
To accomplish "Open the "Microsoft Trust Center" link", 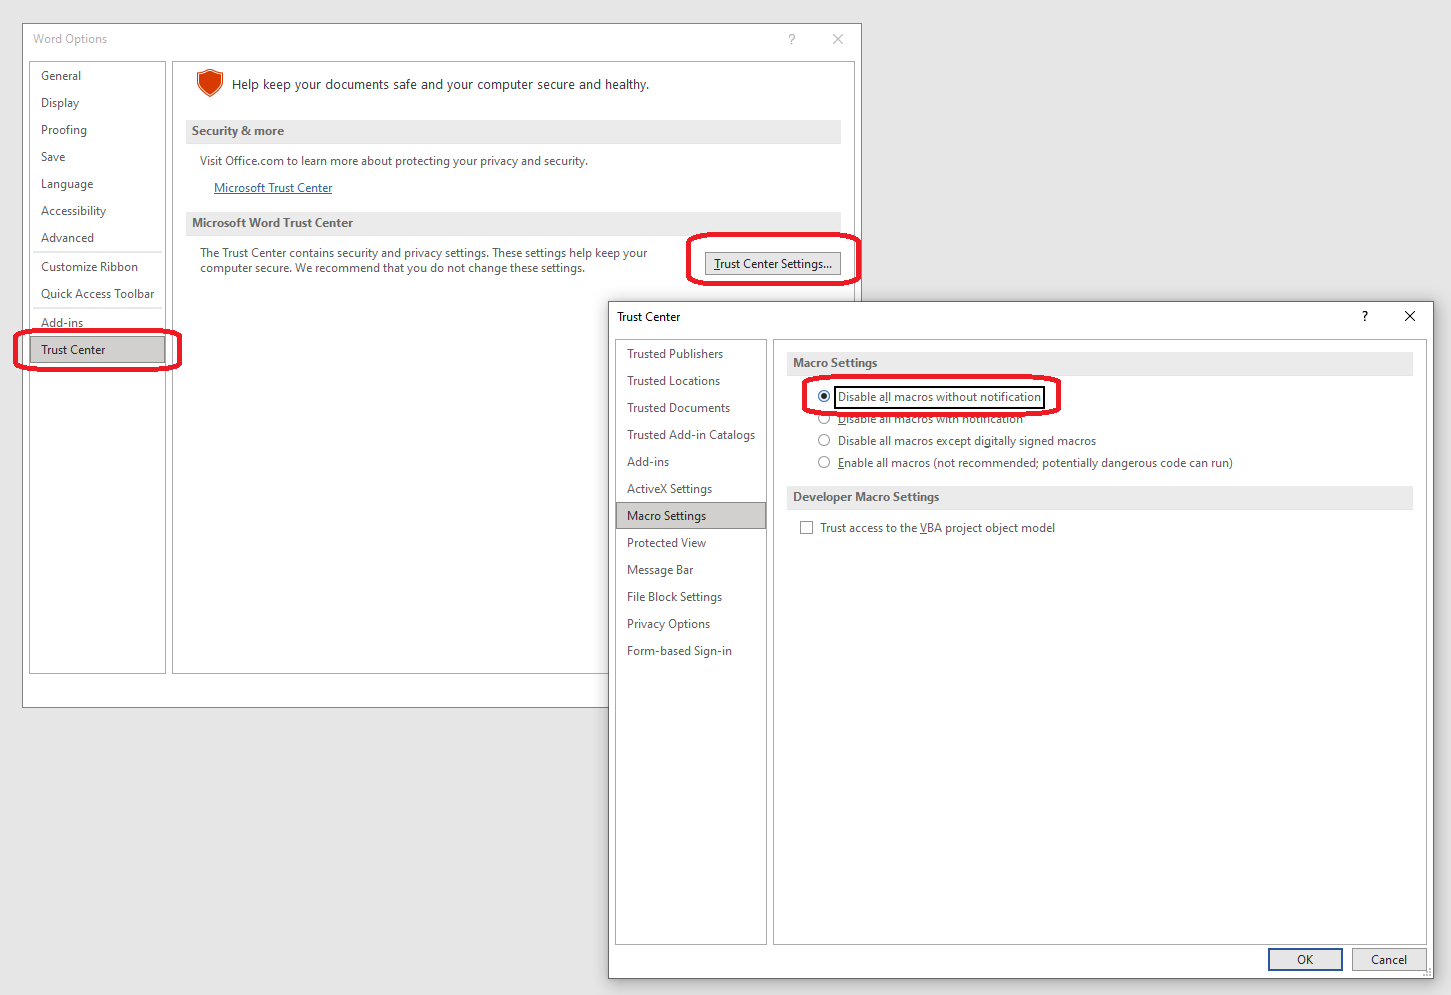I will pos(273,187).
